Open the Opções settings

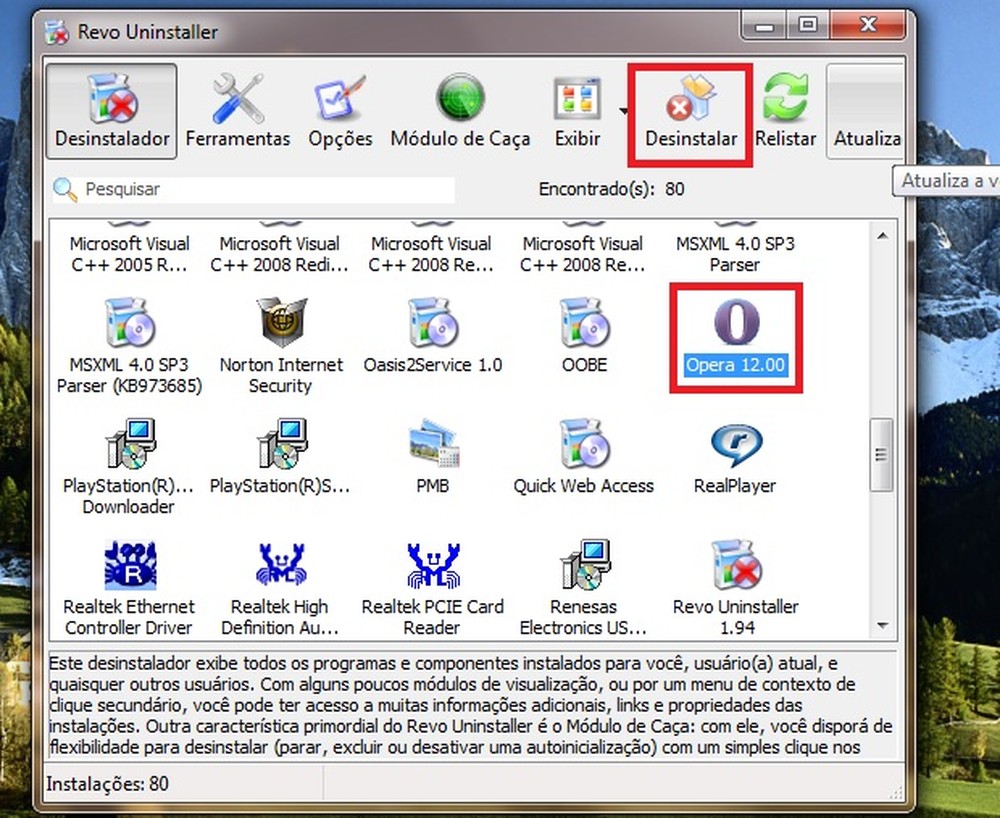click(x=340, y=111)
